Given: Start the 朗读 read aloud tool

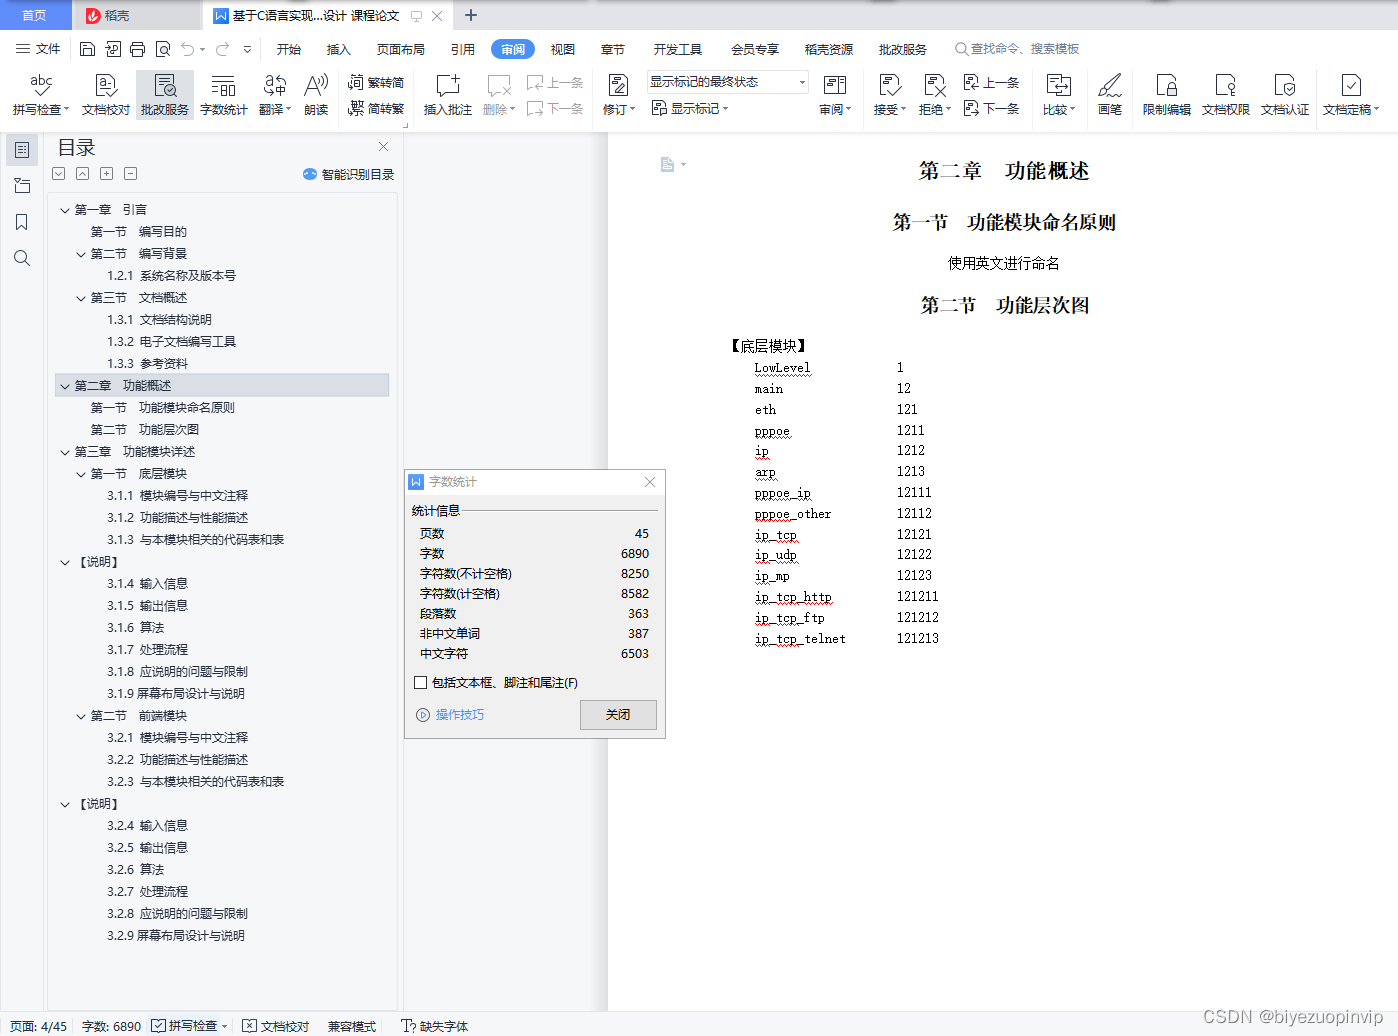Looking at the screenshot, I should (316, 95).
